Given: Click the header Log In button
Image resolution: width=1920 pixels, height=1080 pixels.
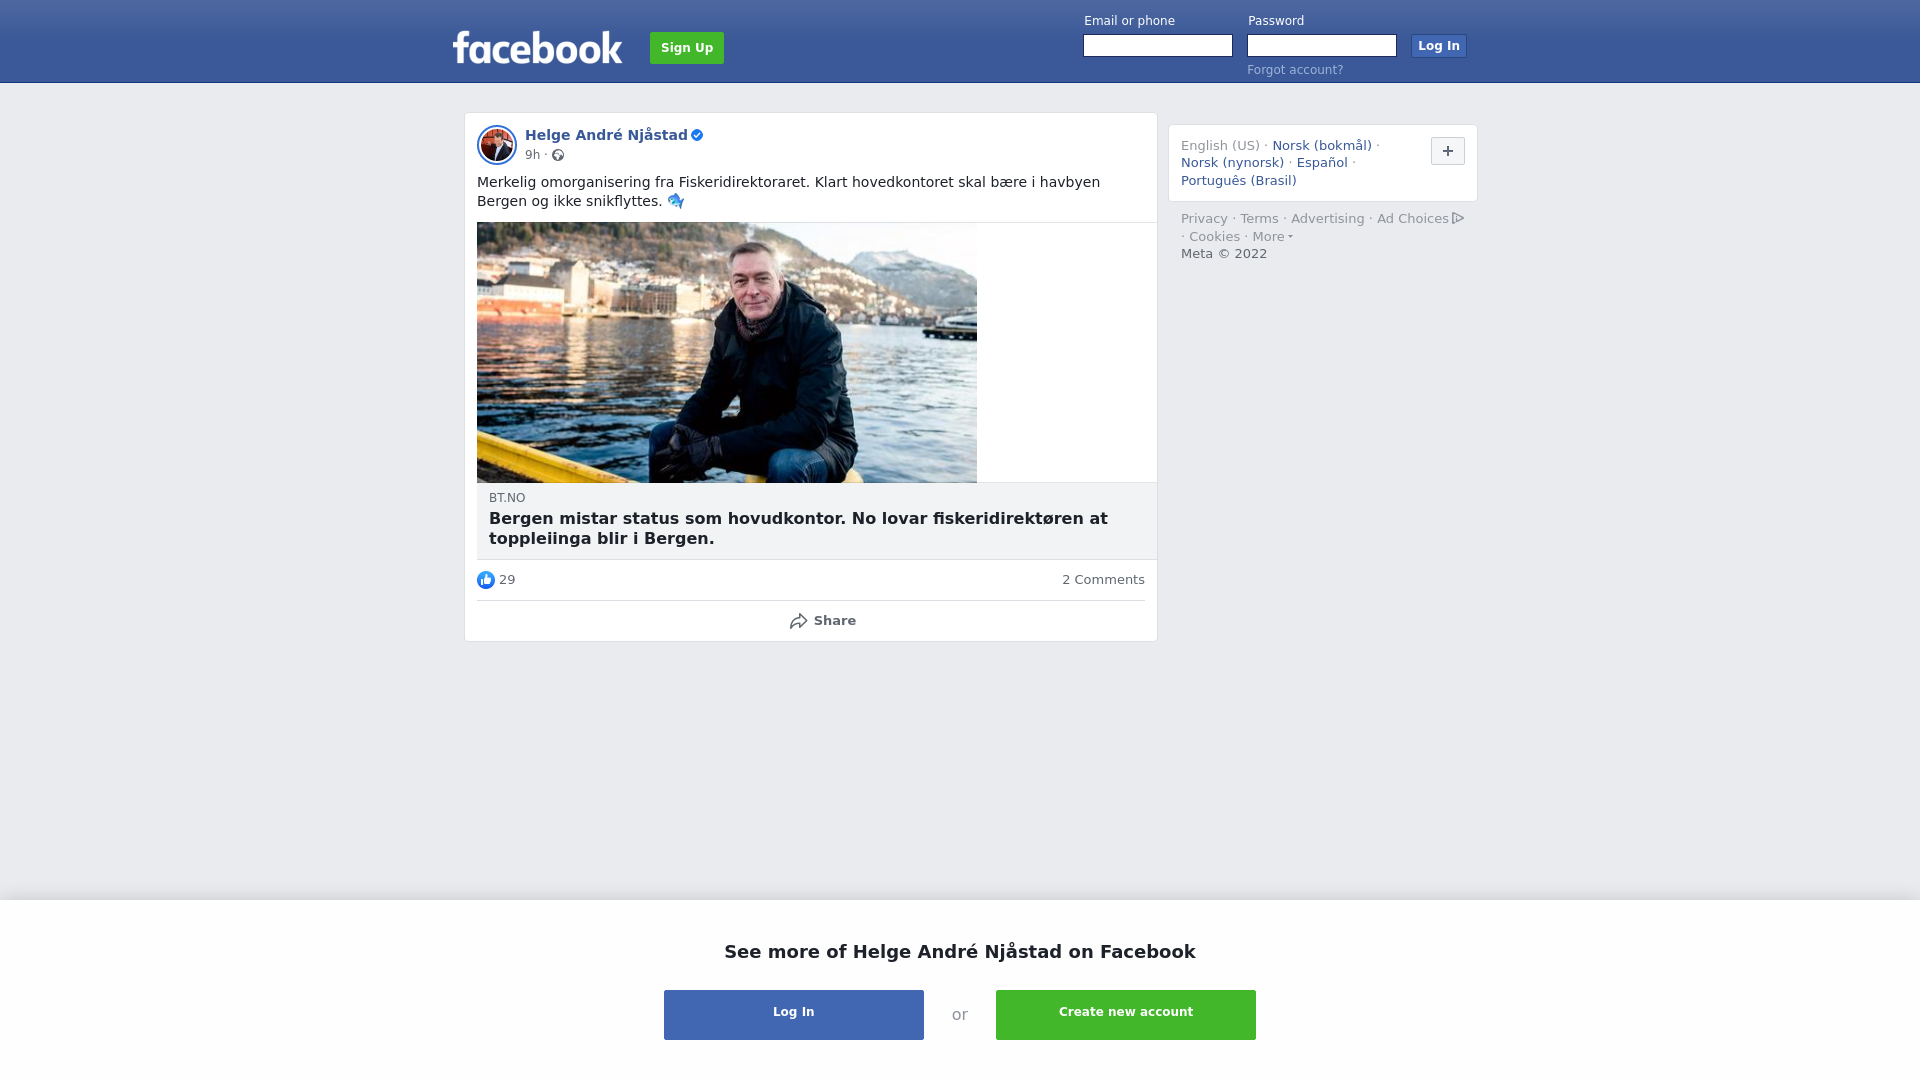Looking at the screenshot, I should point(1439,46).
